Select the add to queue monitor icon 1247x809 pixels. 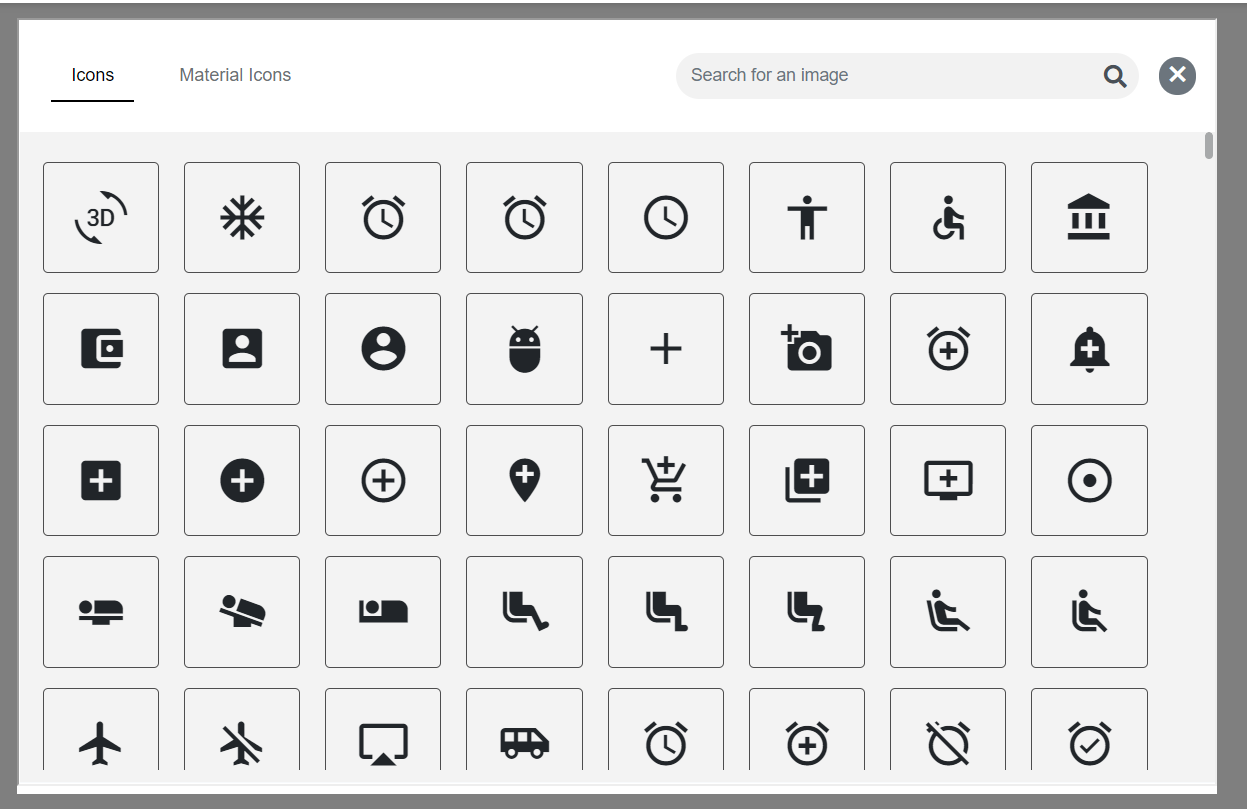pos(948,480)
